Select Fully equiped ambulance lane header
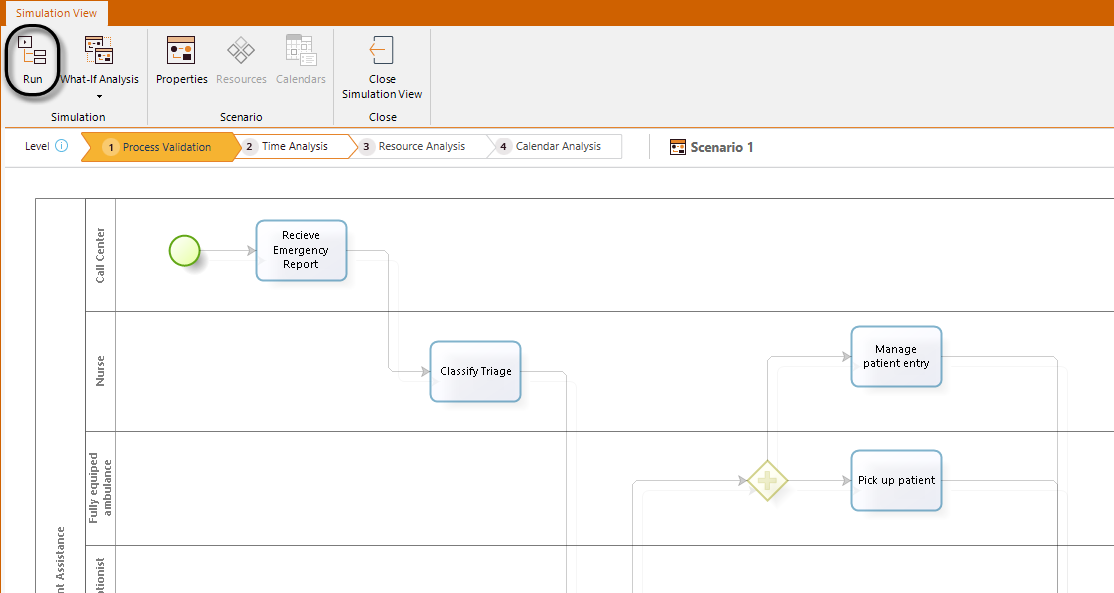 tap(100, 489)
